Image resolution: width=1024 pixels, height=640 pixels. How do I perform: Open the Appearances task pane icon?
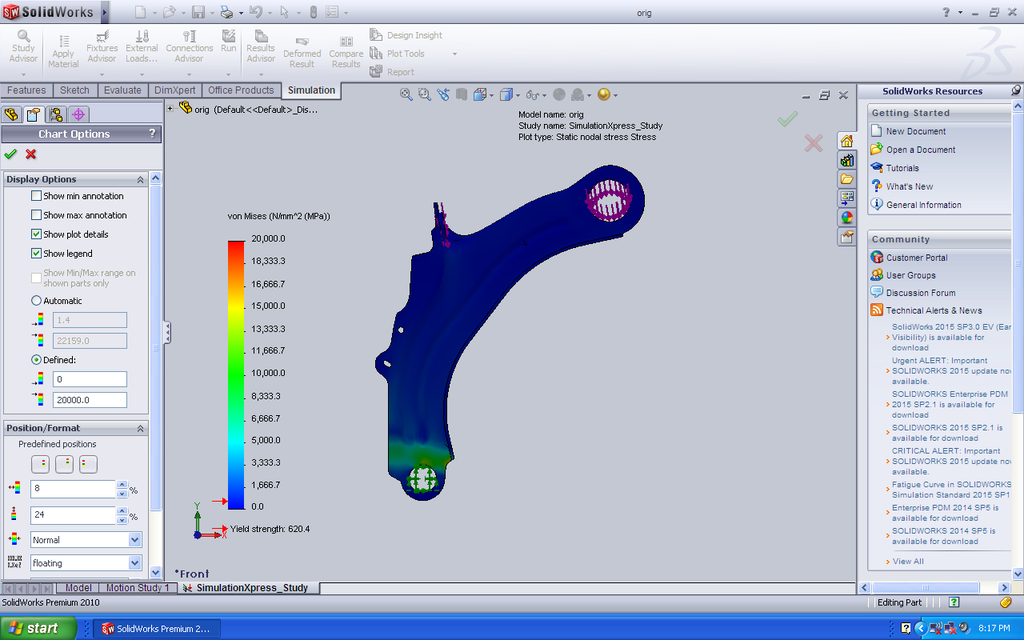846,217
